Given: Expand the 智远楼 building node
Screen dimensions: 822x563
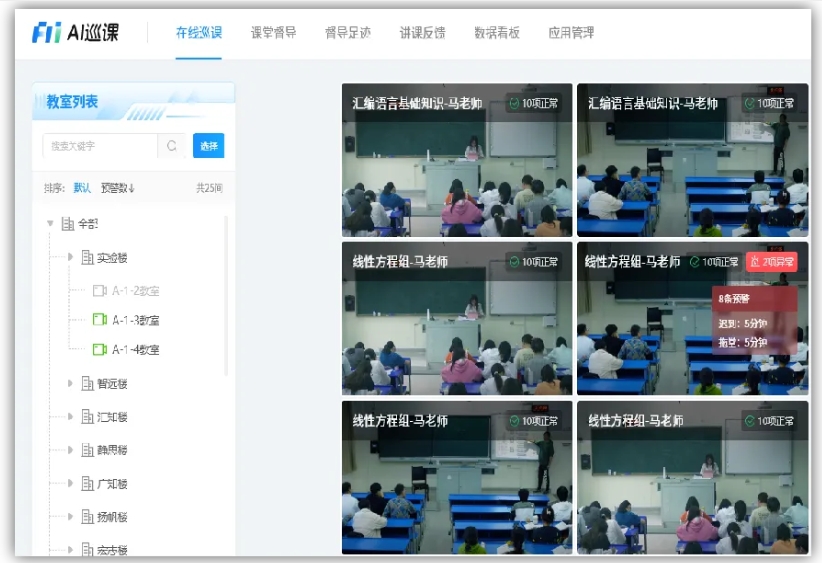Looking at the screenshot, I should click(70, 383).
